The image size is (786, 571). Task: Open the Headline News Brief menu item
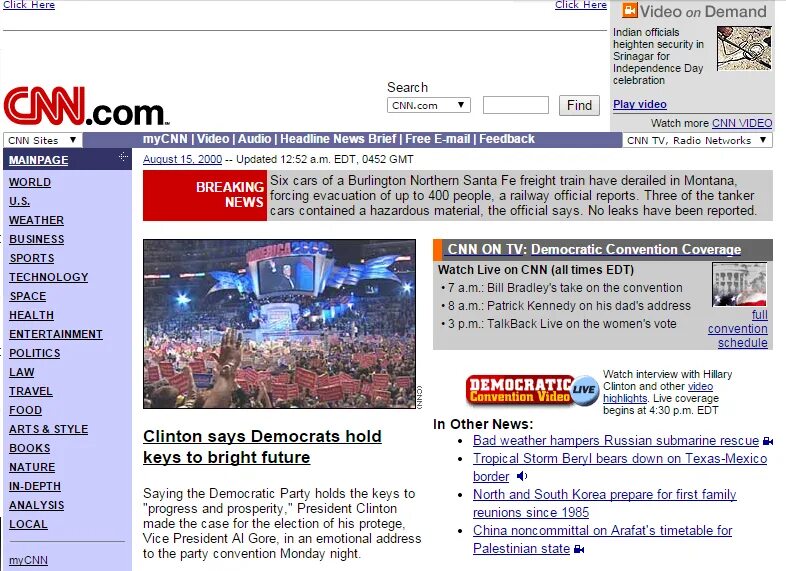338,139
